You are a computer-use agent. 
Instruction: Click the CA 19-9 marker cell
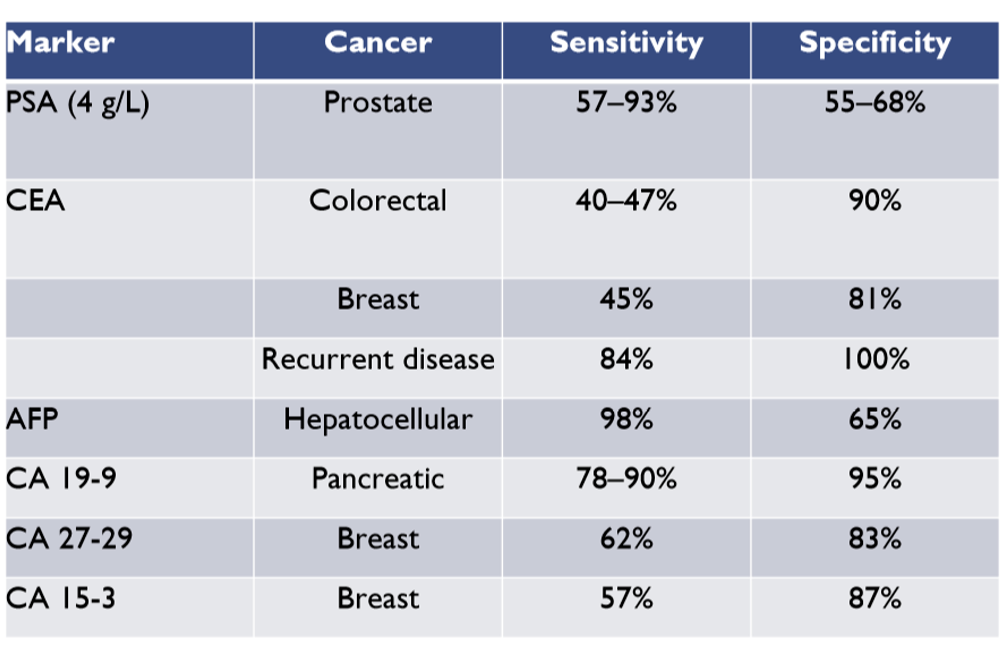[x=62, y=478]
